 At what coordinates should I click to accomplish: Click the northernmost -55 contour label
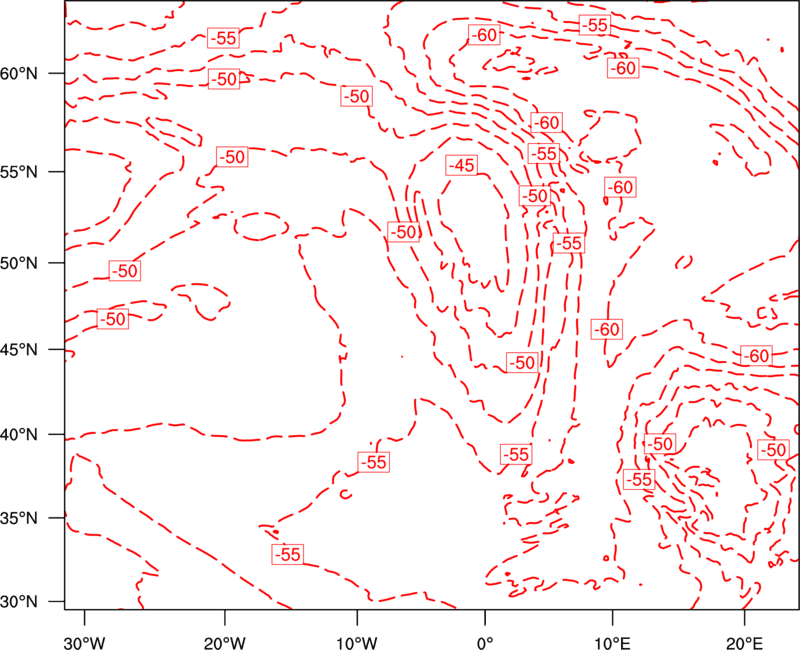point(595,24)
